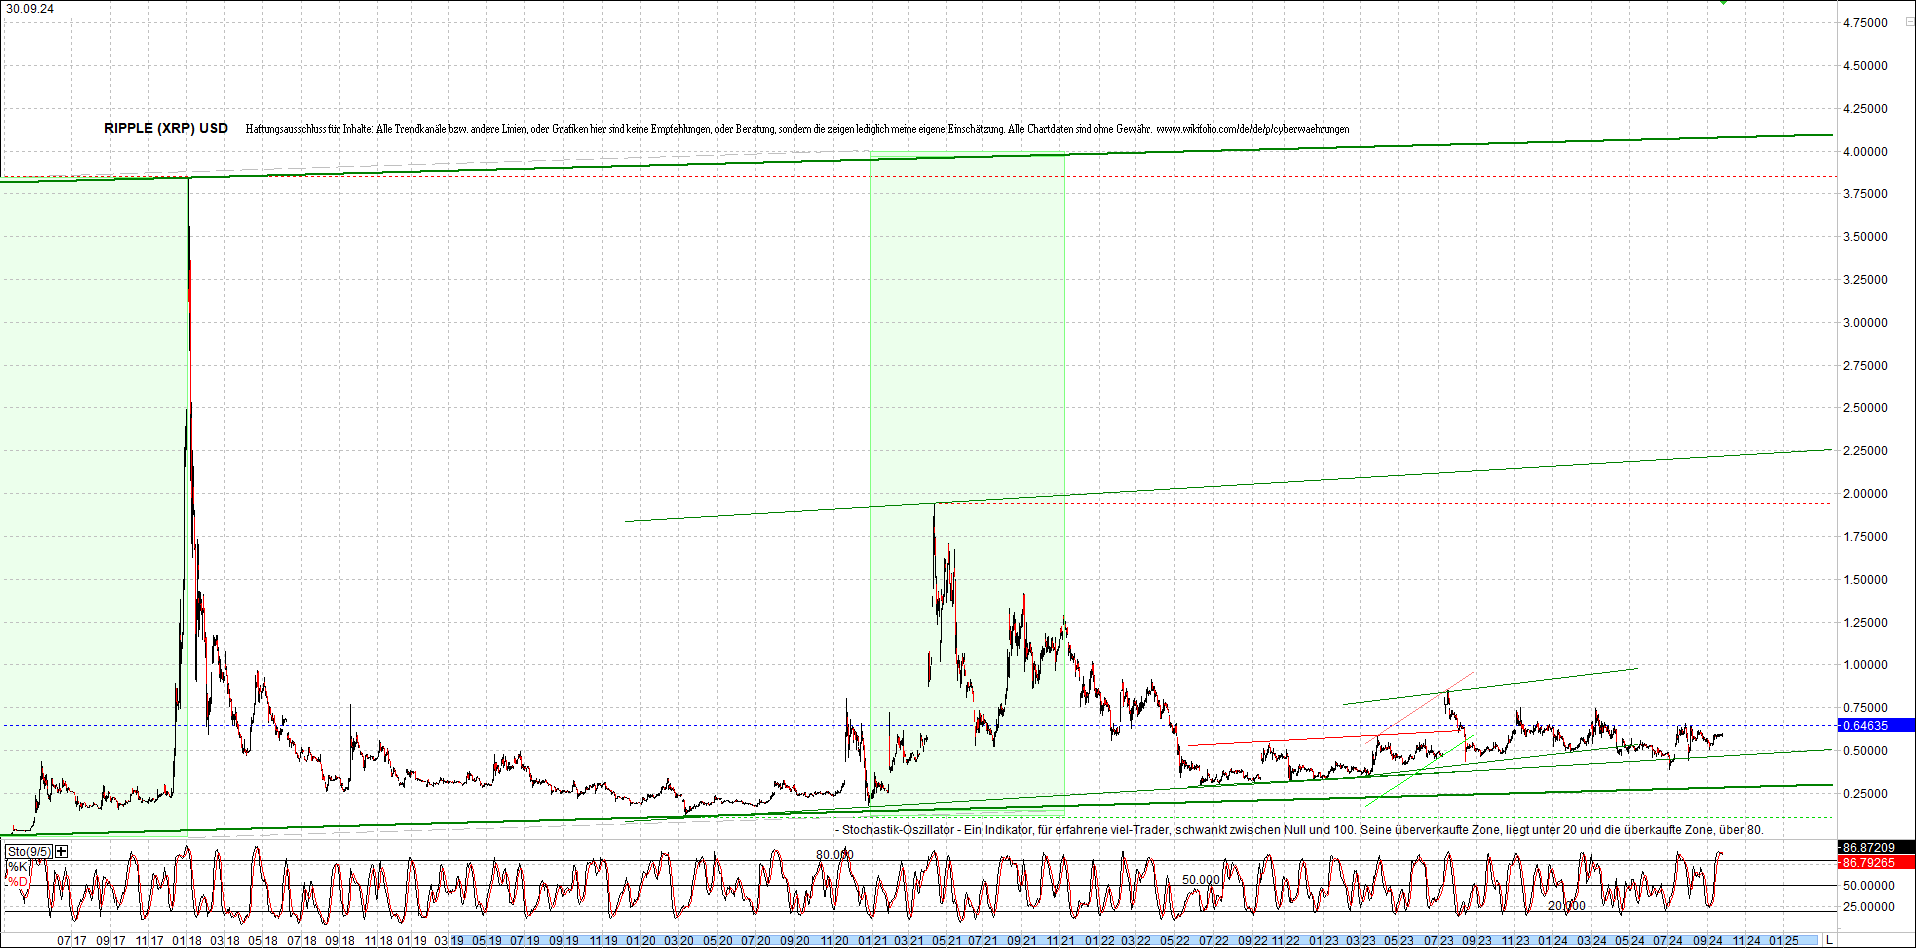Click the RIPPLE (XRP) USD chart title

click(165, 128)
